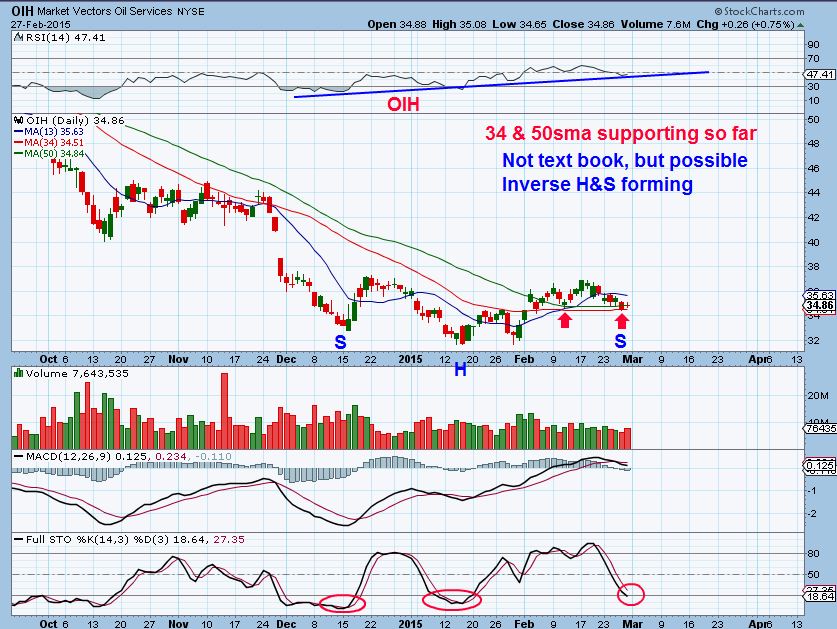Click the line icon before RSI(14)

pos(18,37)
